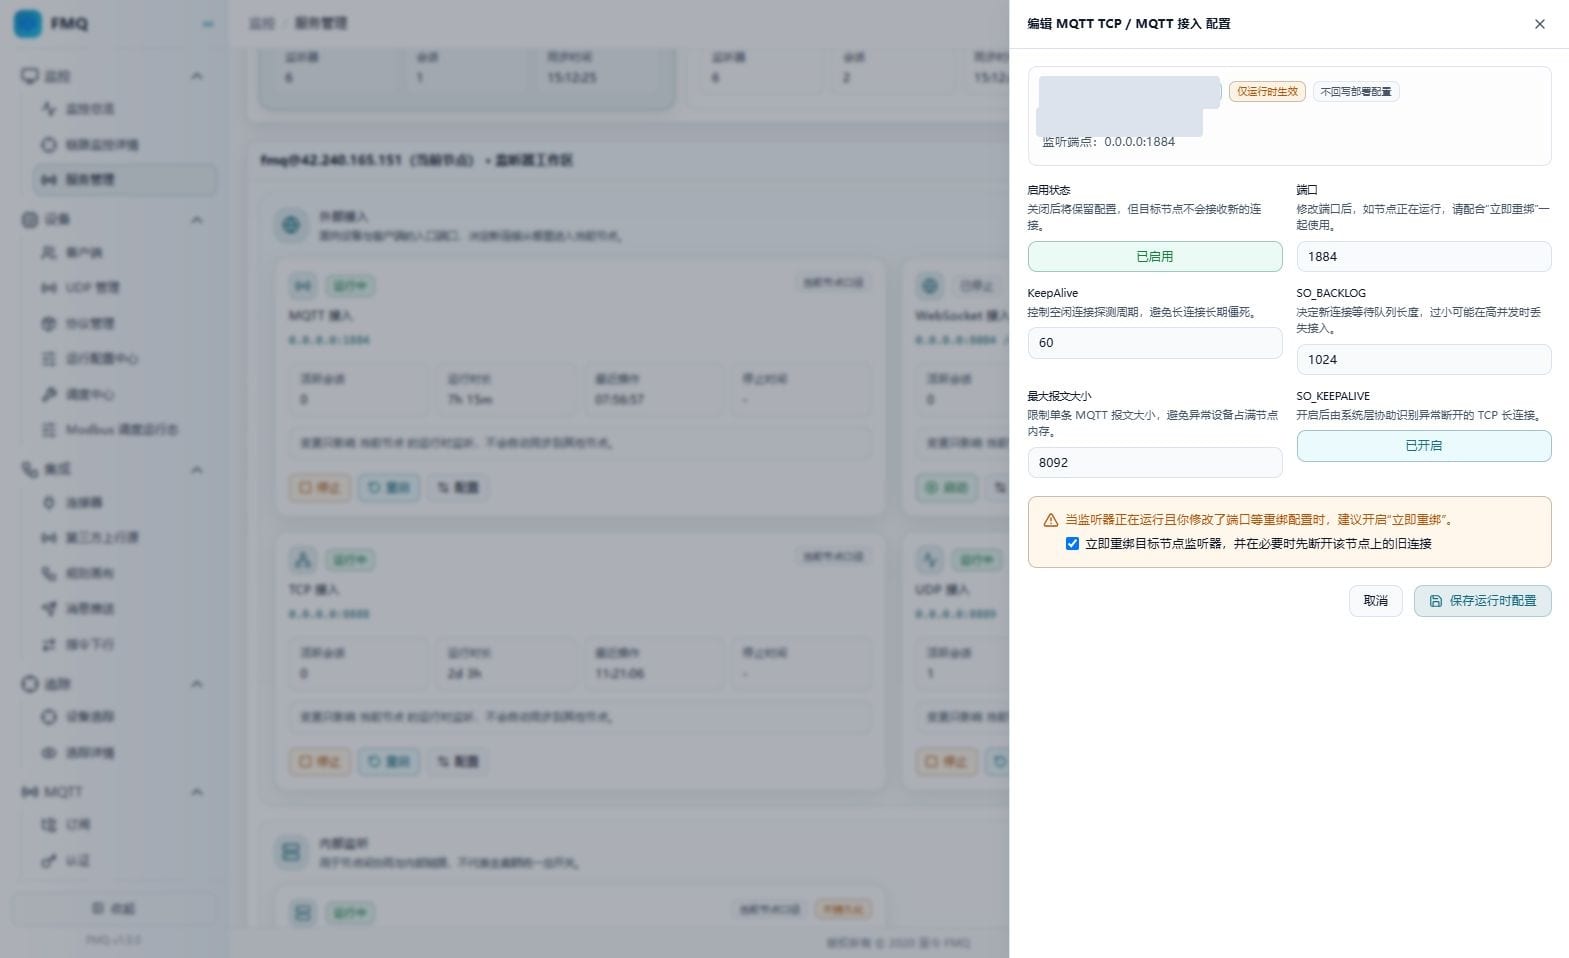Viewport: 1569px width, 958px height.
Task: Click the 不回写部署配置 tag
Action: pos(1356,91)
